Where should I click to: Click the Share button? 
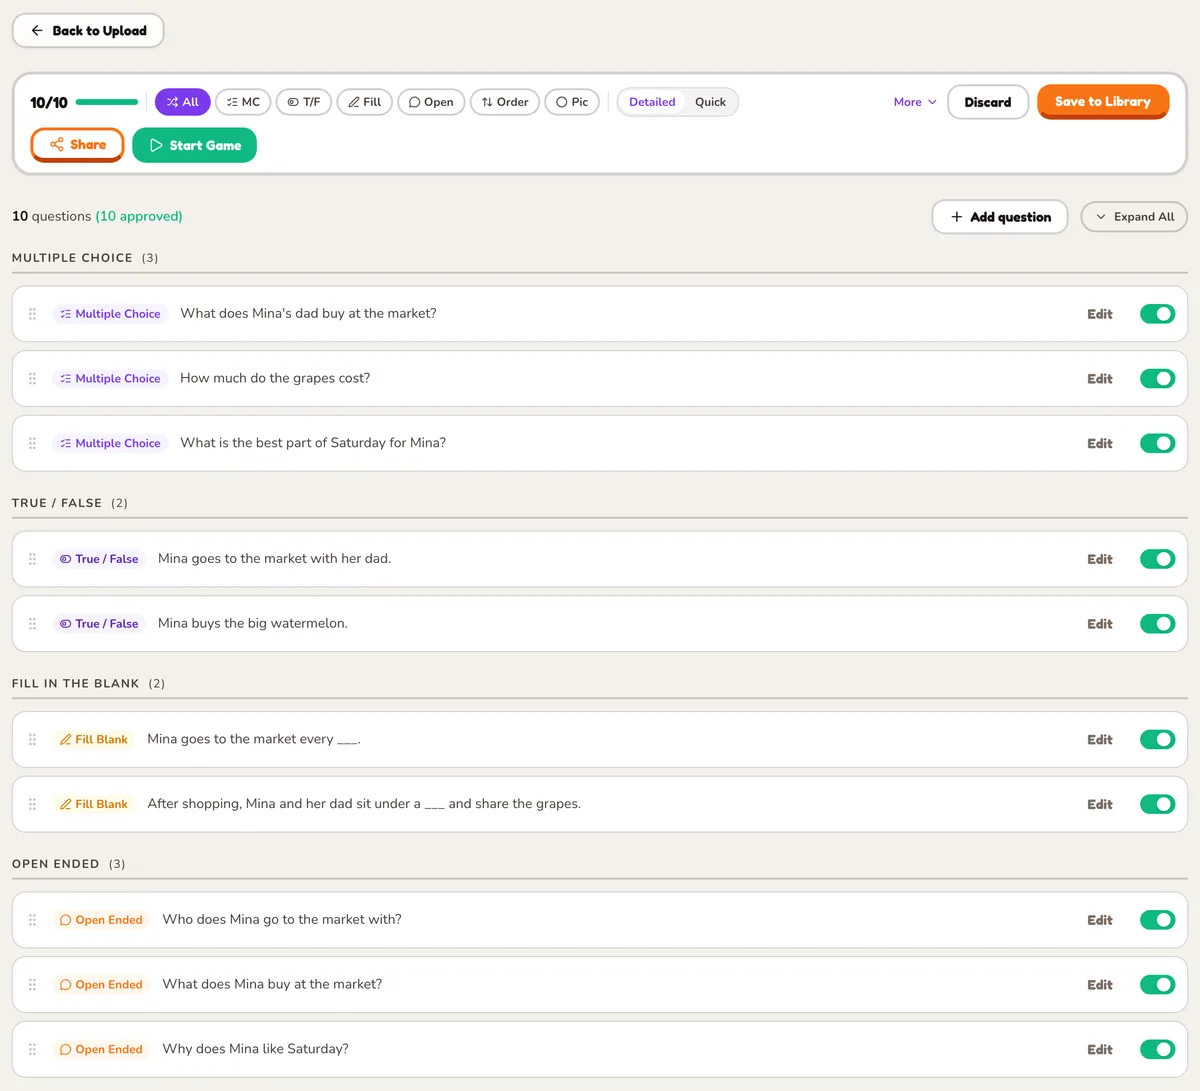point(77,145)
